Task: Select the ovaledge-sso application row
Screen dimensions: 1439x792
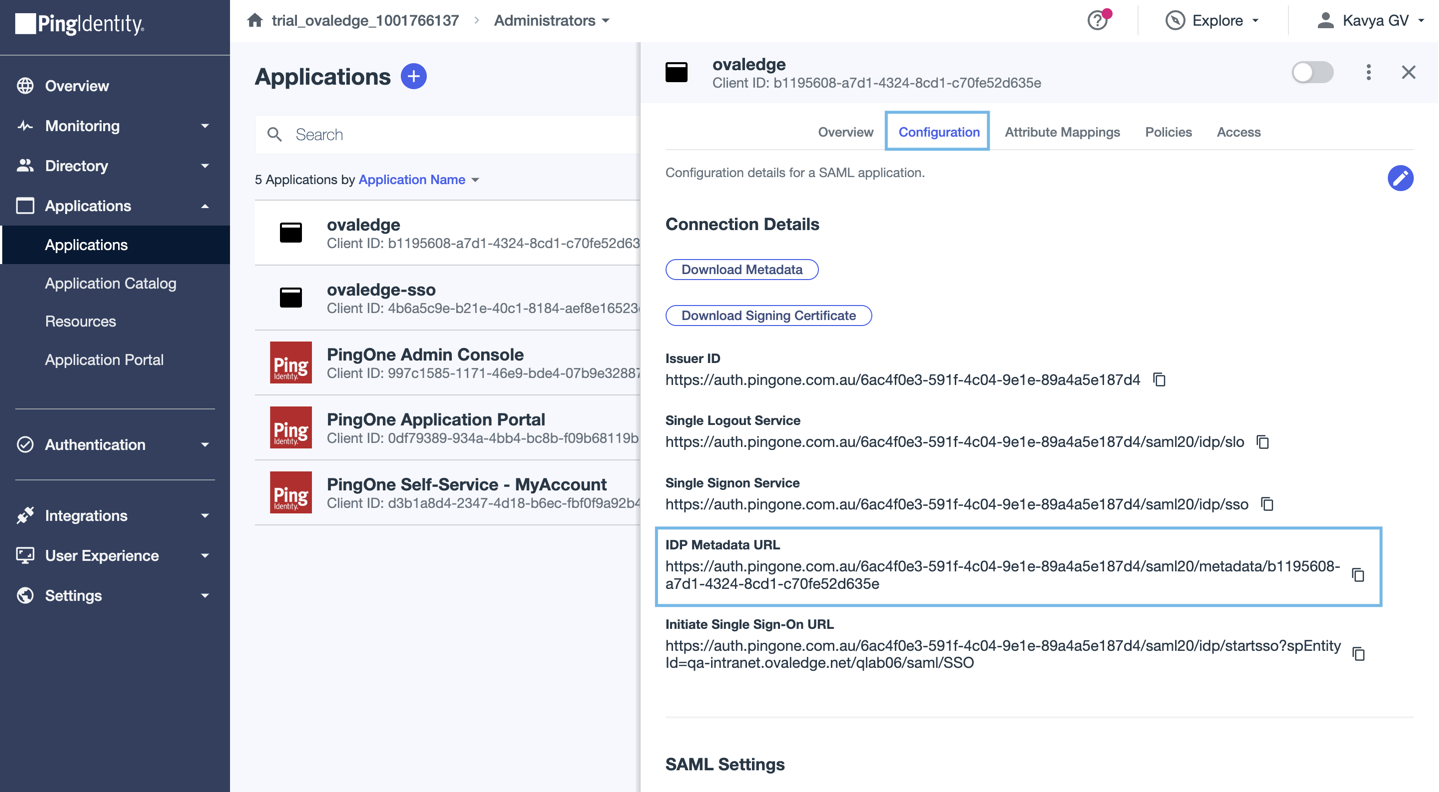Action: coord(447,298)
